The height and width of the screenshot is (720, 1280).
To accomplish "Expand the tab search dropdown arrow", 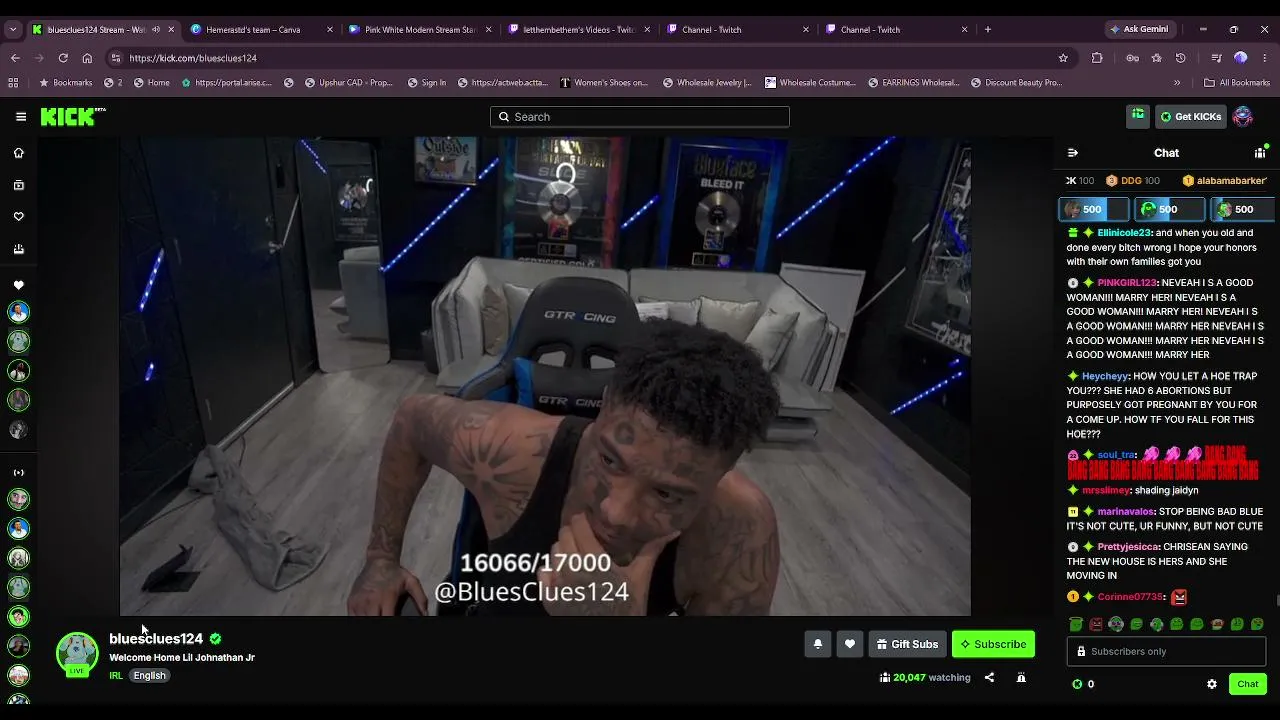I will point(13,29).
